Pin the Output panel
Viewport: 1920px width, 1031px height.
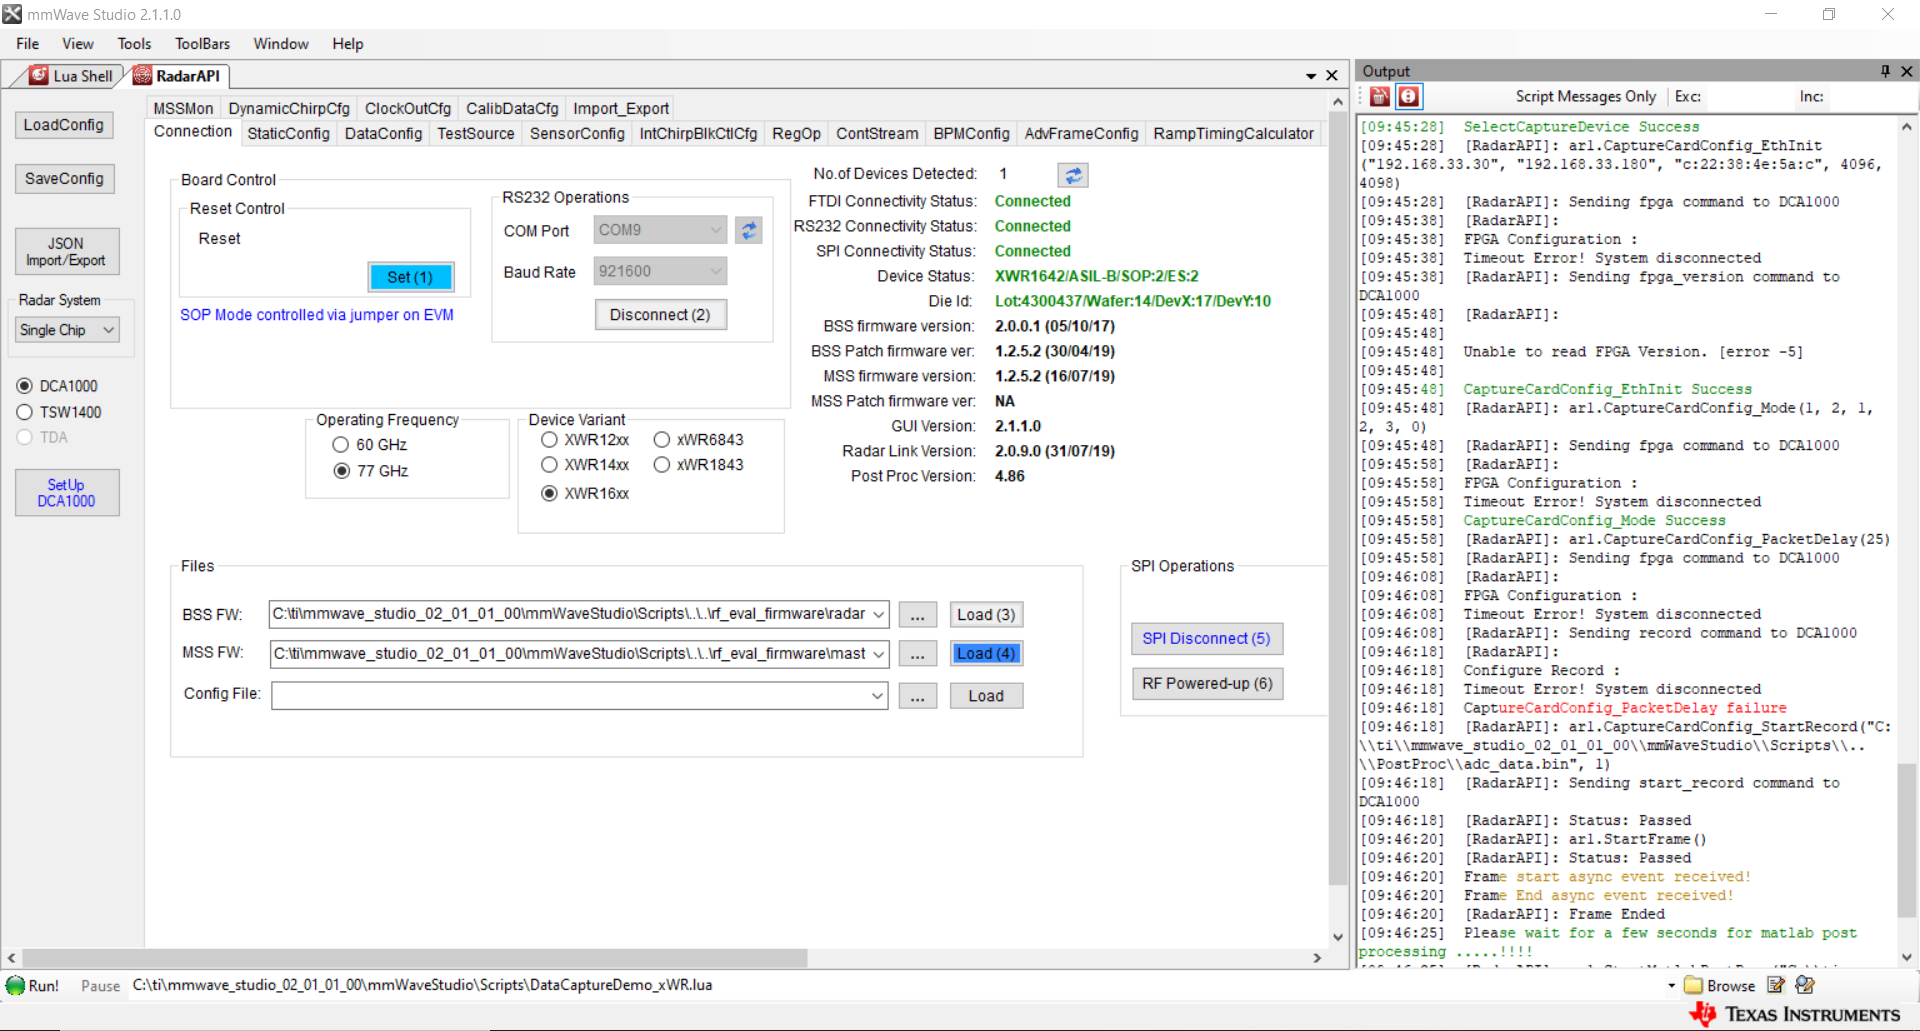tap(1885, 71)
